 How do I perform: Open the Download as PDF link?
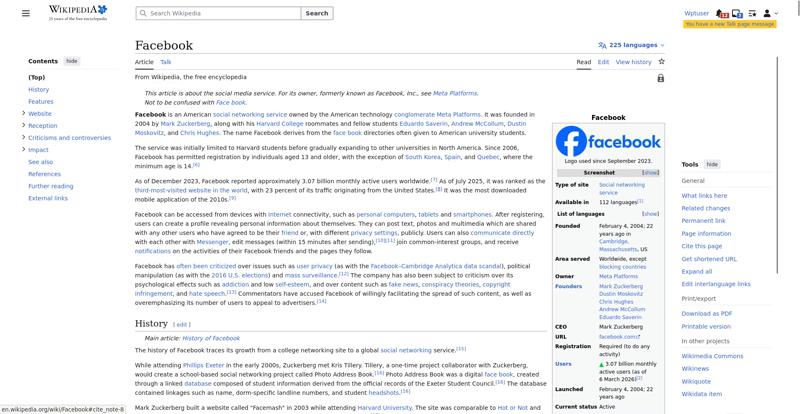(706, 314)
